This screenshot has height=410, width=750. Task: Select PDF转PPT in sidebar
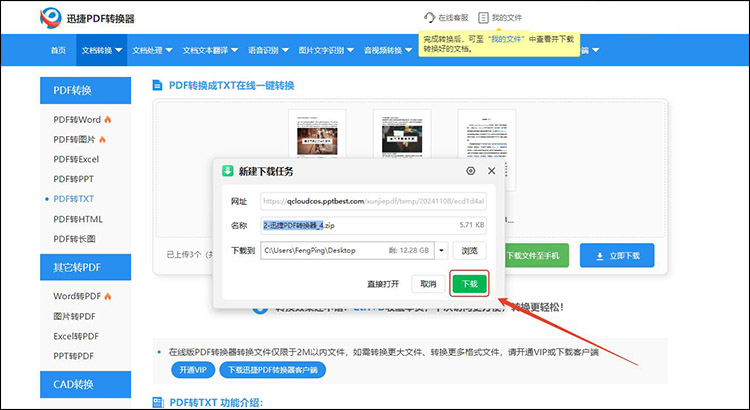coord(73,179)
